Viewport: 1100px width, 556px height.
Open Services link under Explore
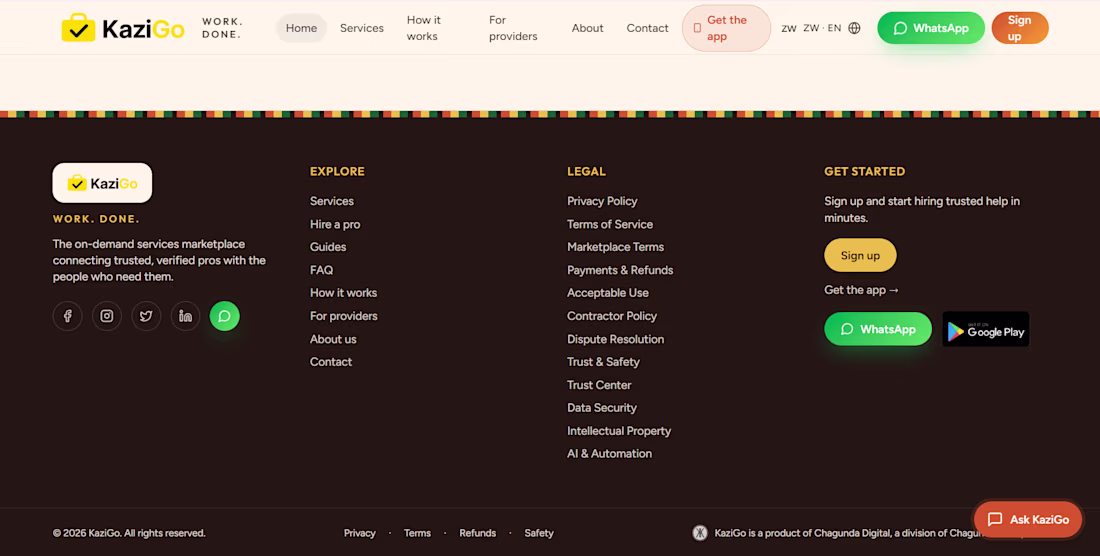tap(332, 201)
